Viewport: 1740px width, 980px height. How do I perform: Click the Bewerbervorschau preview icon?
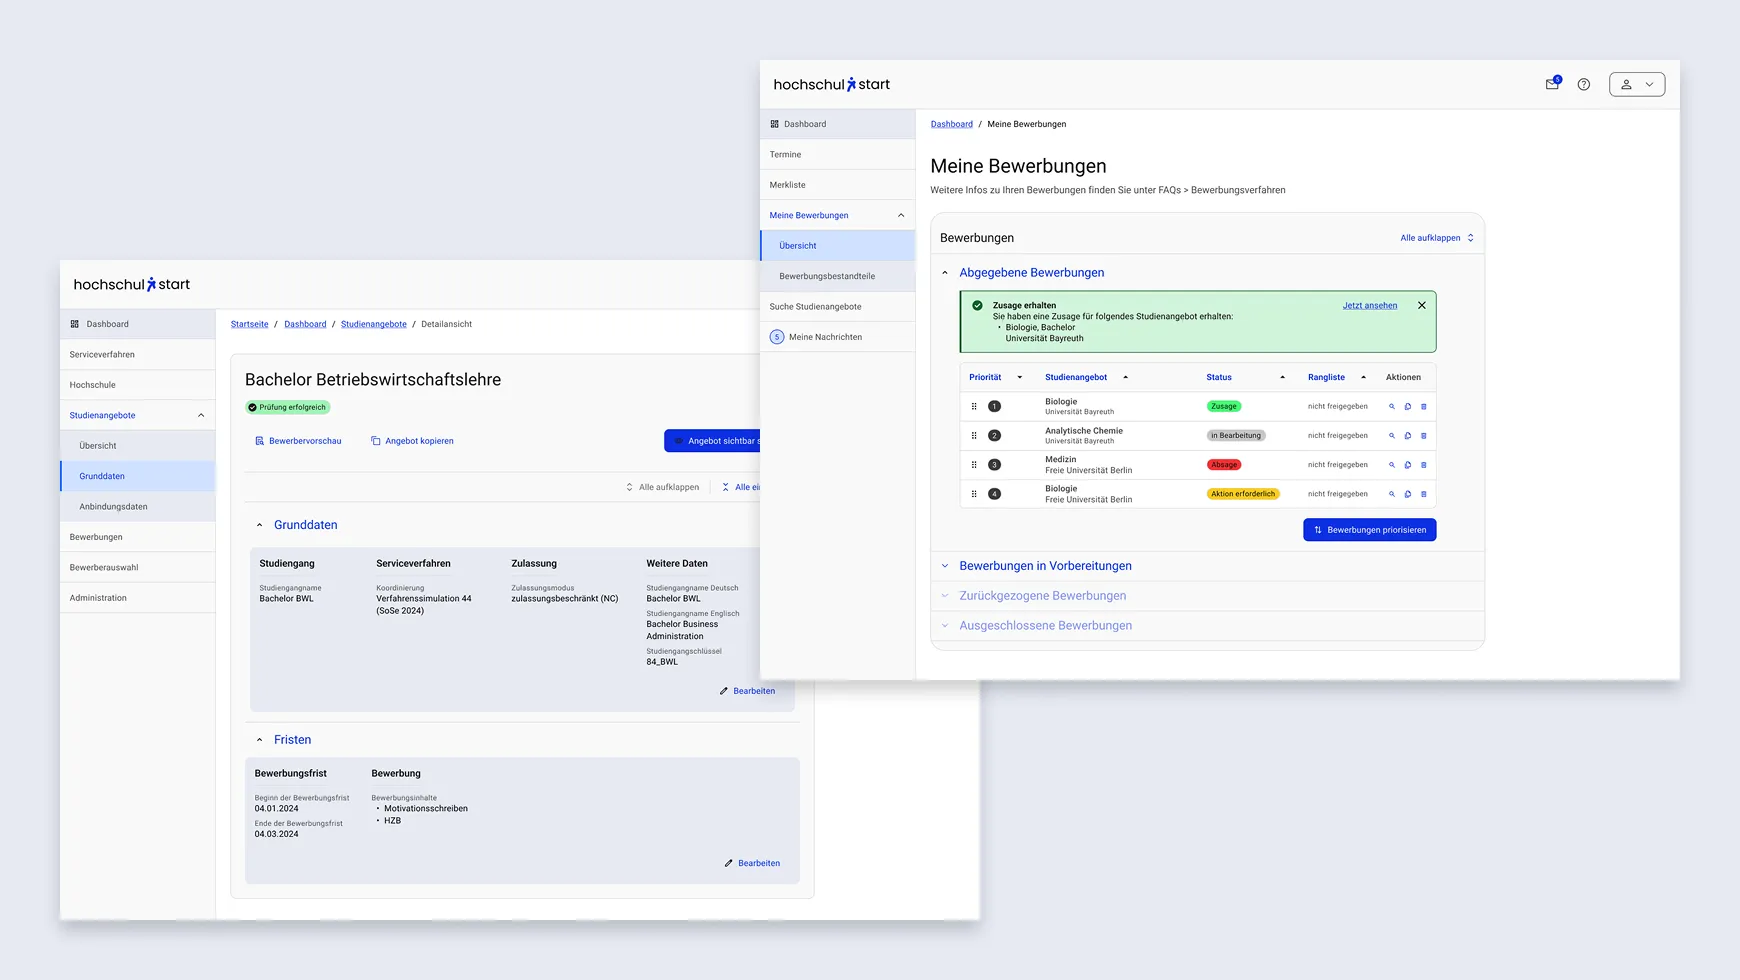260,441
